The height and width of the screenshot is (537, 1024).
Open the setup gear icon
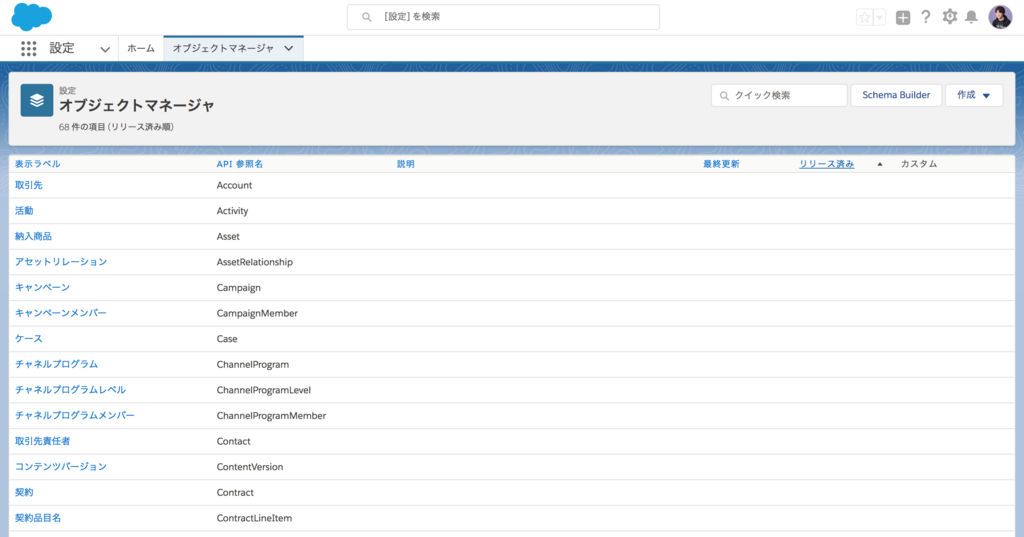point(950,17)
